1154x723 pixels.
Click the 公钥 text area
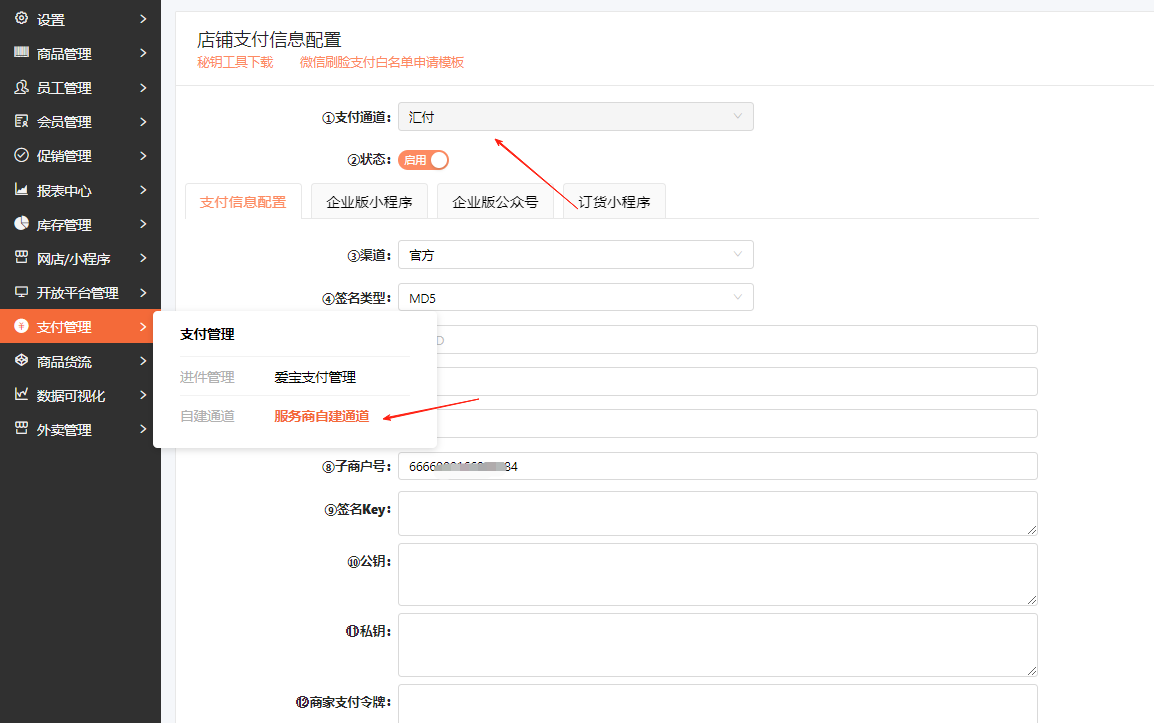718,574
